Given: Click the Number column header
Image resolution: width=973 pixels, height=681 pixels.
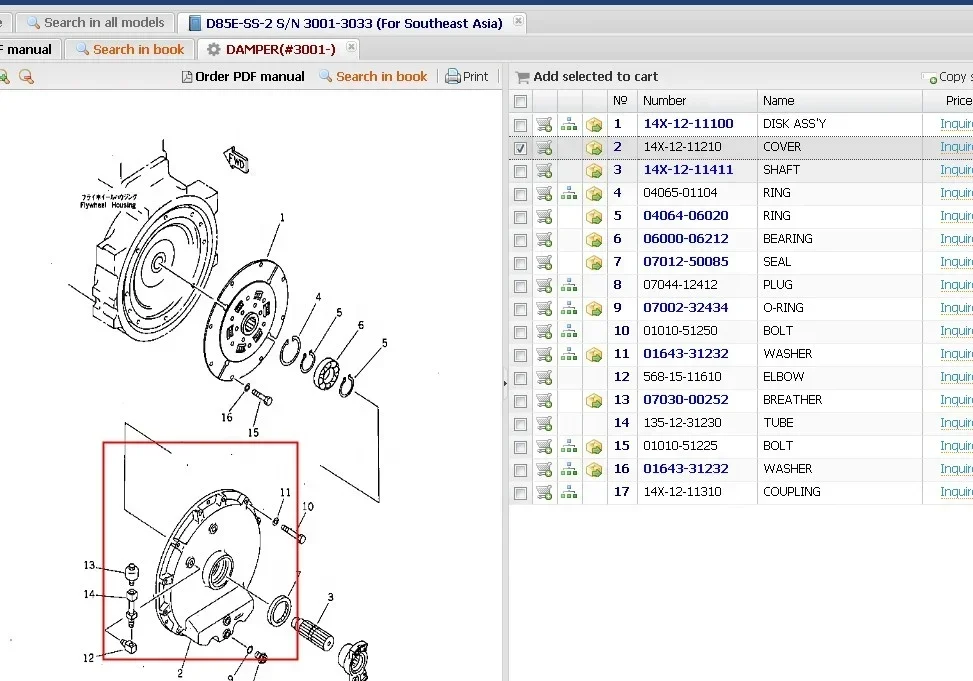Looking at the screenshot, I should (665, 101).
